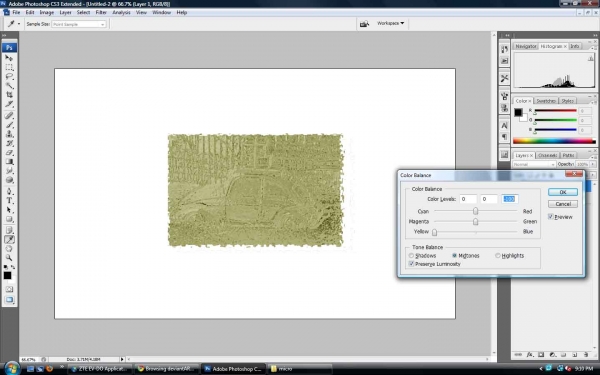Select the Slice tool
Screen dimensions: 600x375
[9, 104]
